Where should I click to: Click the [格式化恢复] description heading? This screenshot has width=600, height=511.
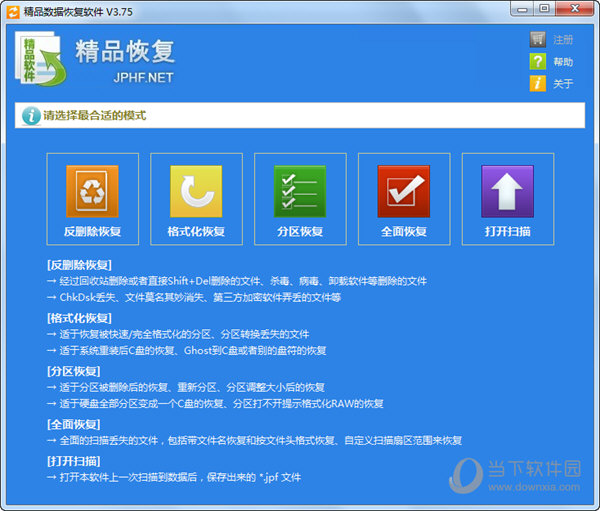79,318
